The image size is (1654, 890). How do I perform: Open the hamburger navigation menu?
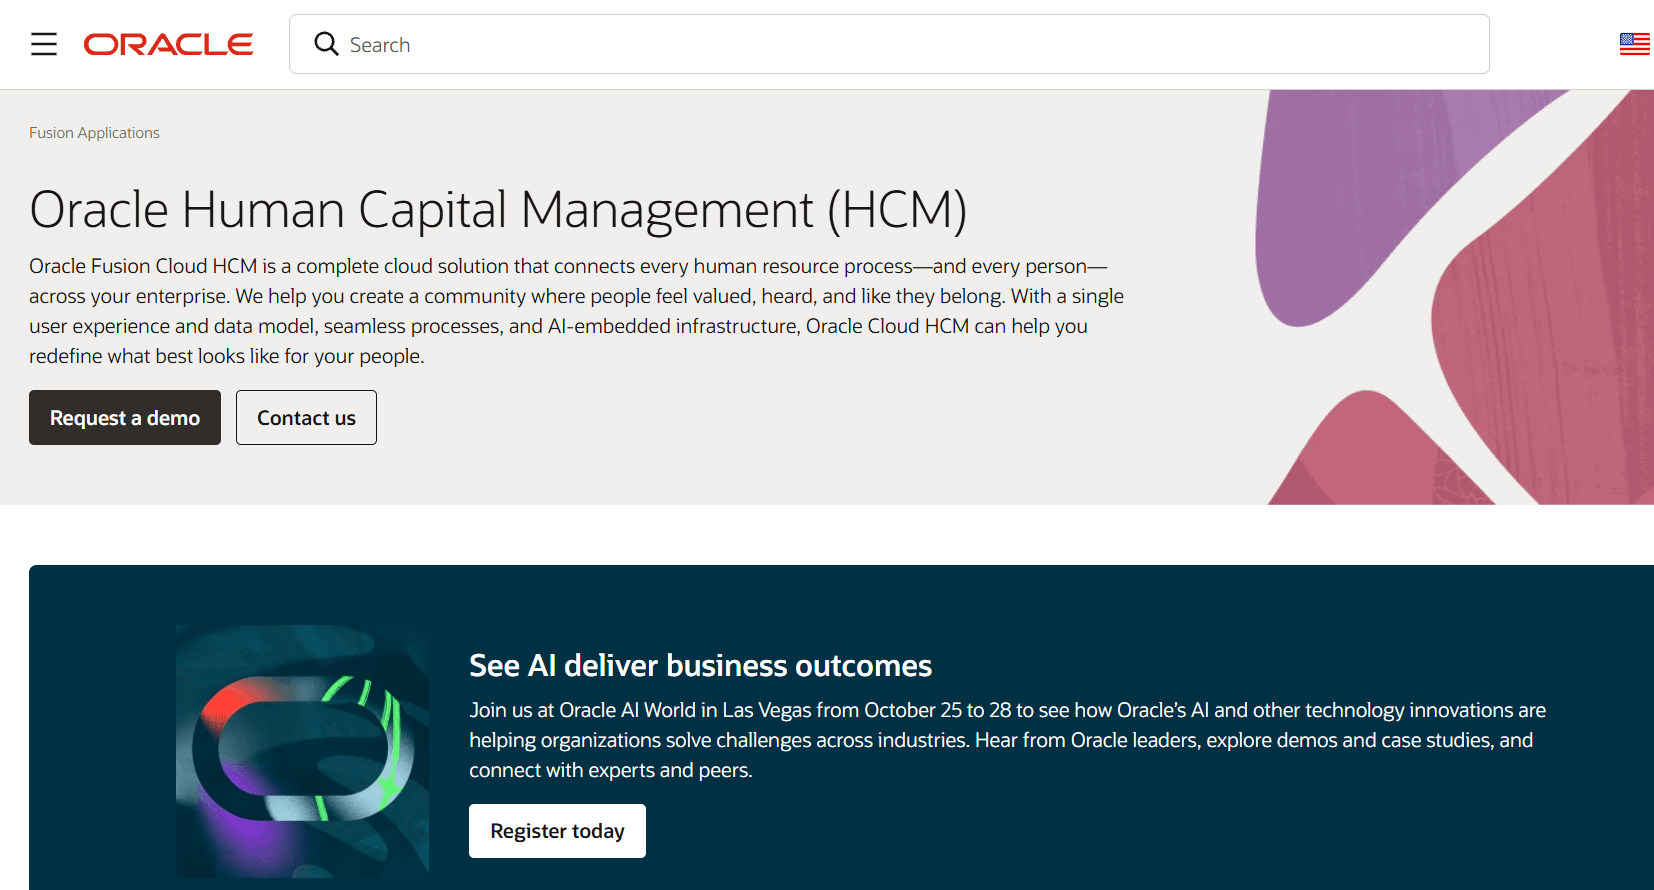44,44
